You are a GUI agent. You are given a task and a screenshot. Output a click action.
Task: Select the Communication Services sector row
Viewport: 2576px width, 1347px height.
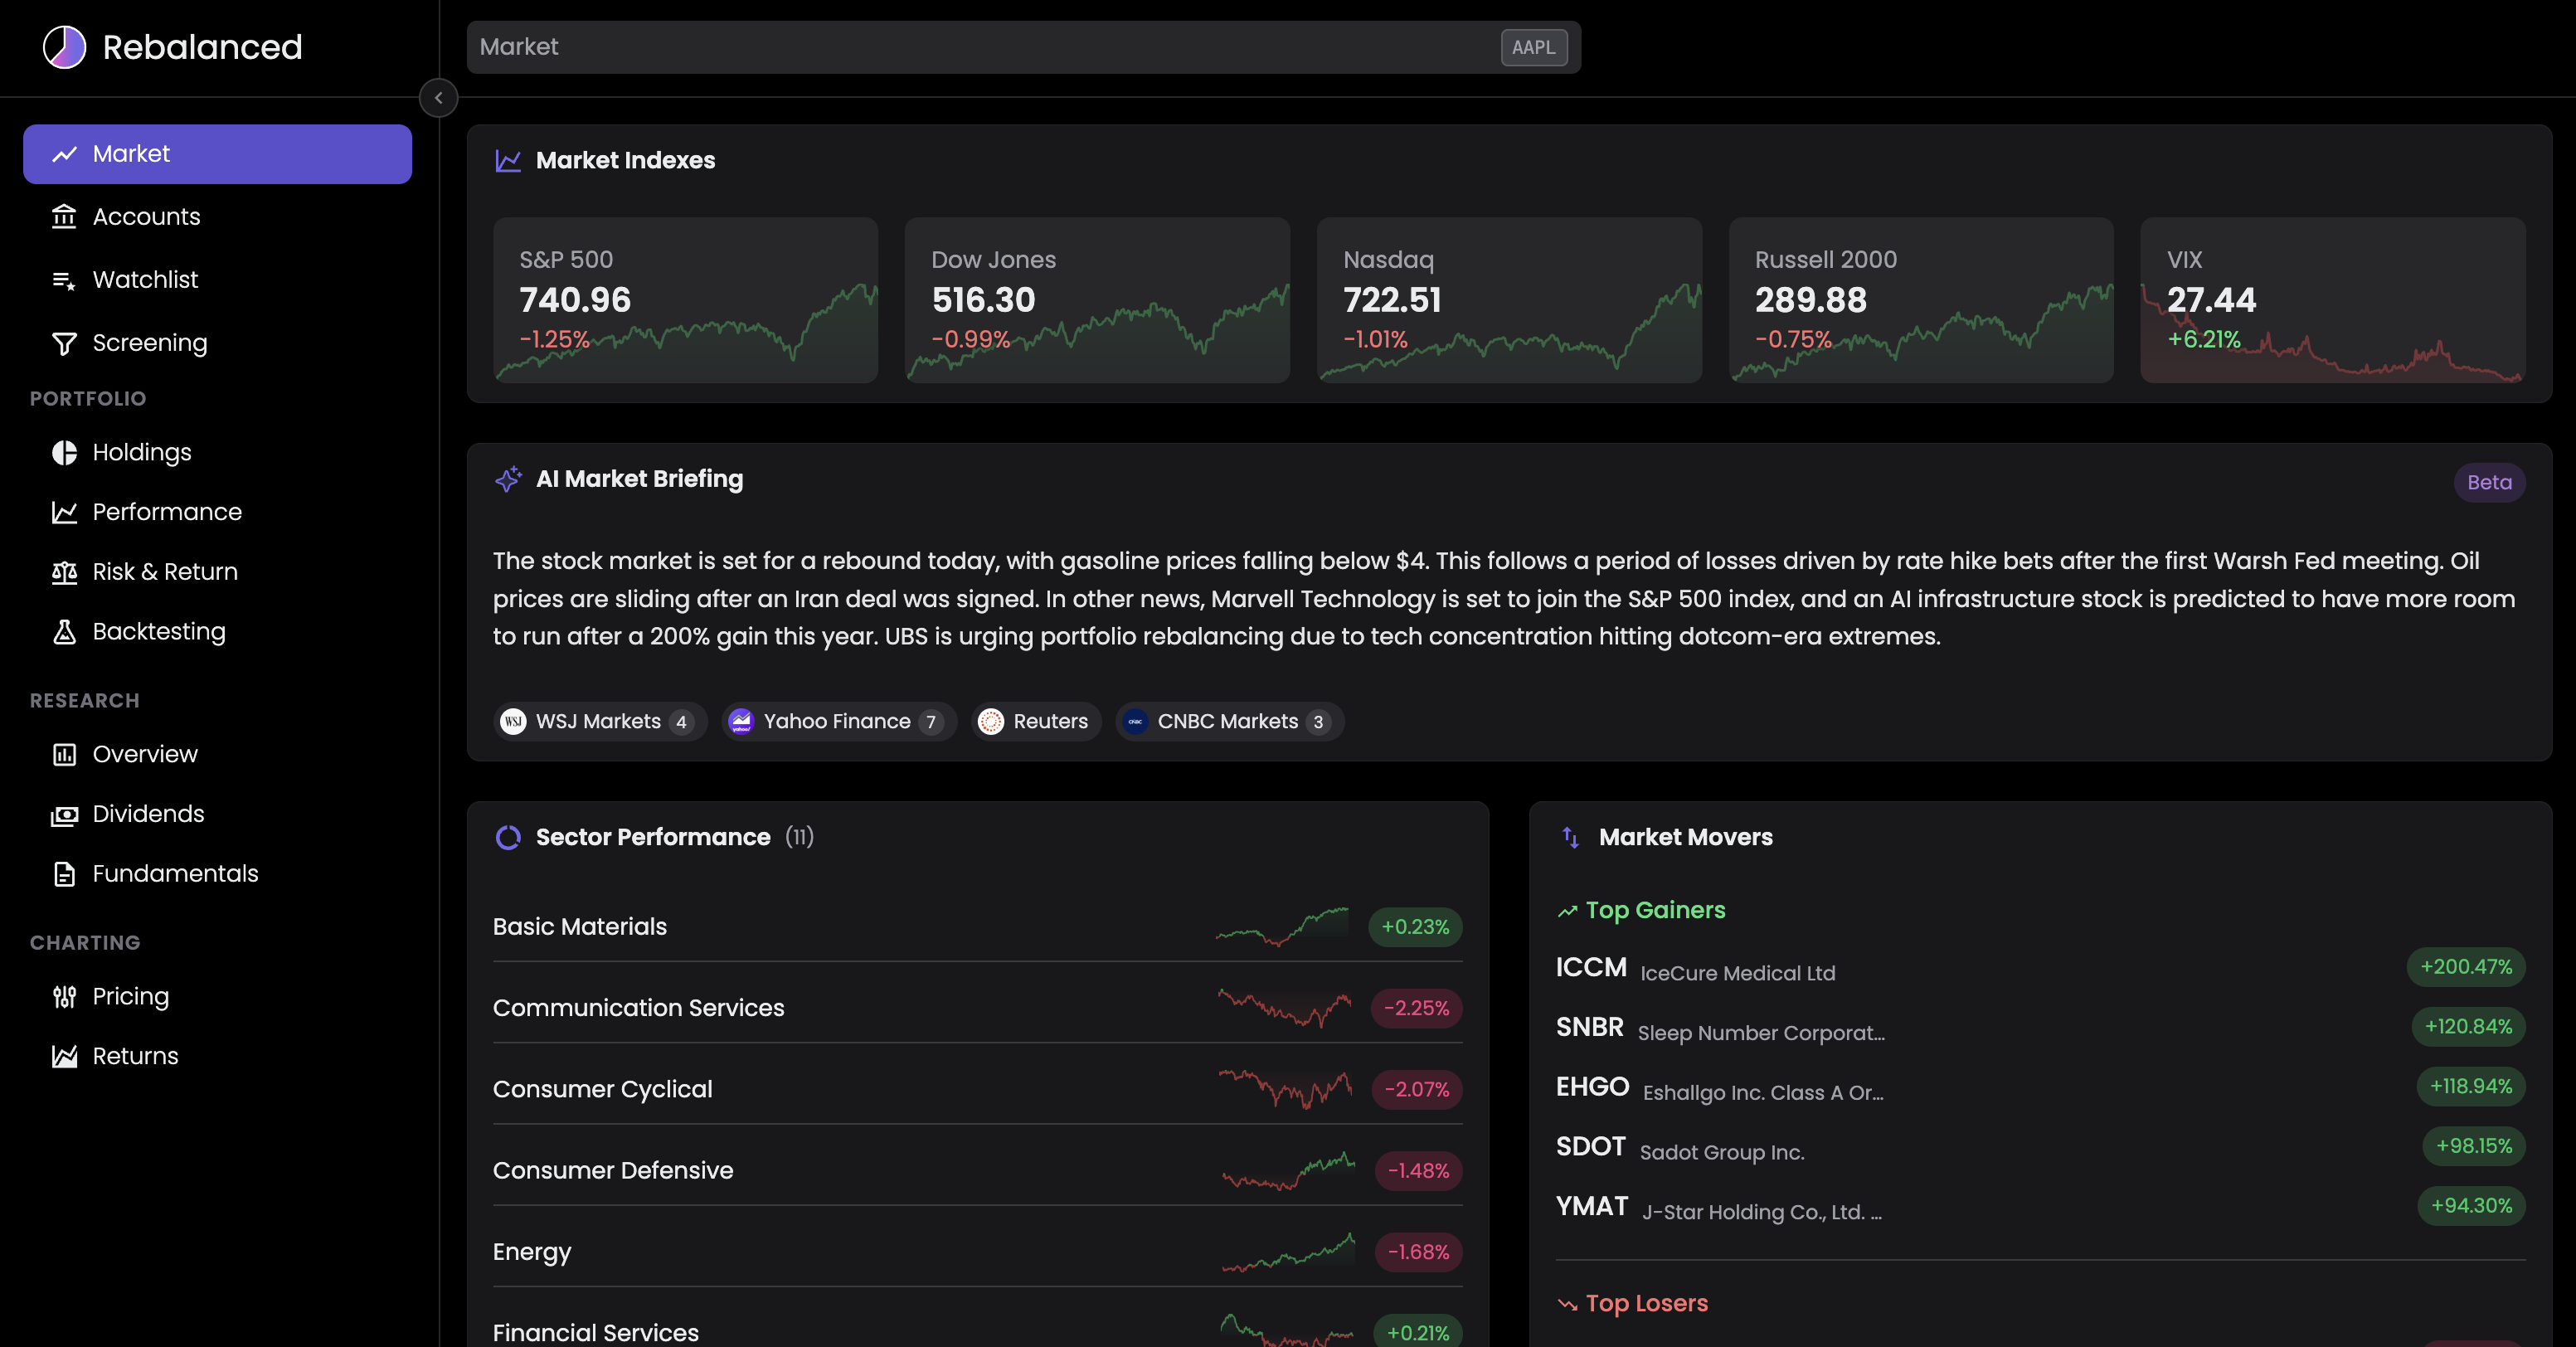(x=977, y=1008)
